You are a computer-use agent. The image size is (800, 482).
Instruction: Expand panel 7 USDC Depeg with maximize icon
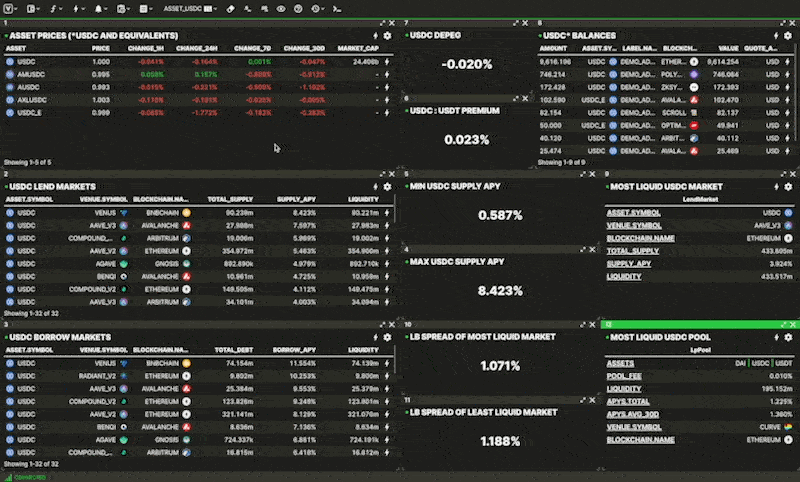pyautogui.click(x=516, y=23)
